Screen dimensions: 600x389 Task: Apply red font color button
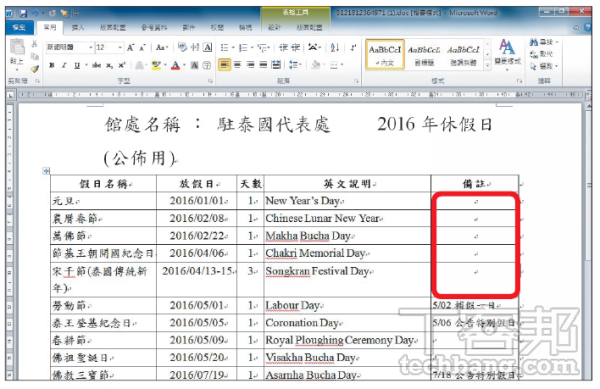[176, 65]
